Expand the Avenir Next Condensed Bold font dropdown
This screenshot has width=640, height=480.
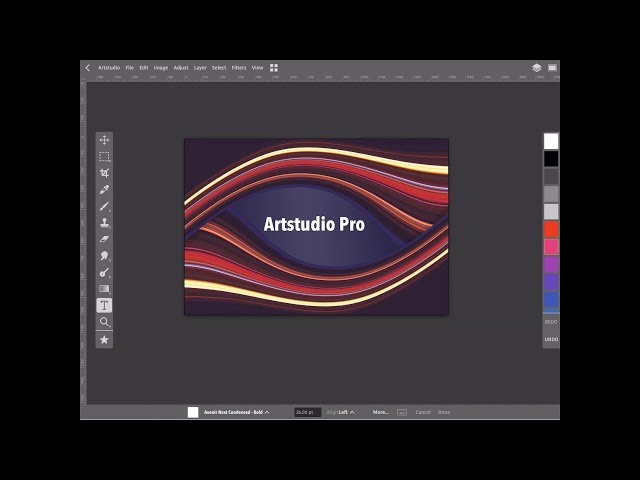(237, 412)
